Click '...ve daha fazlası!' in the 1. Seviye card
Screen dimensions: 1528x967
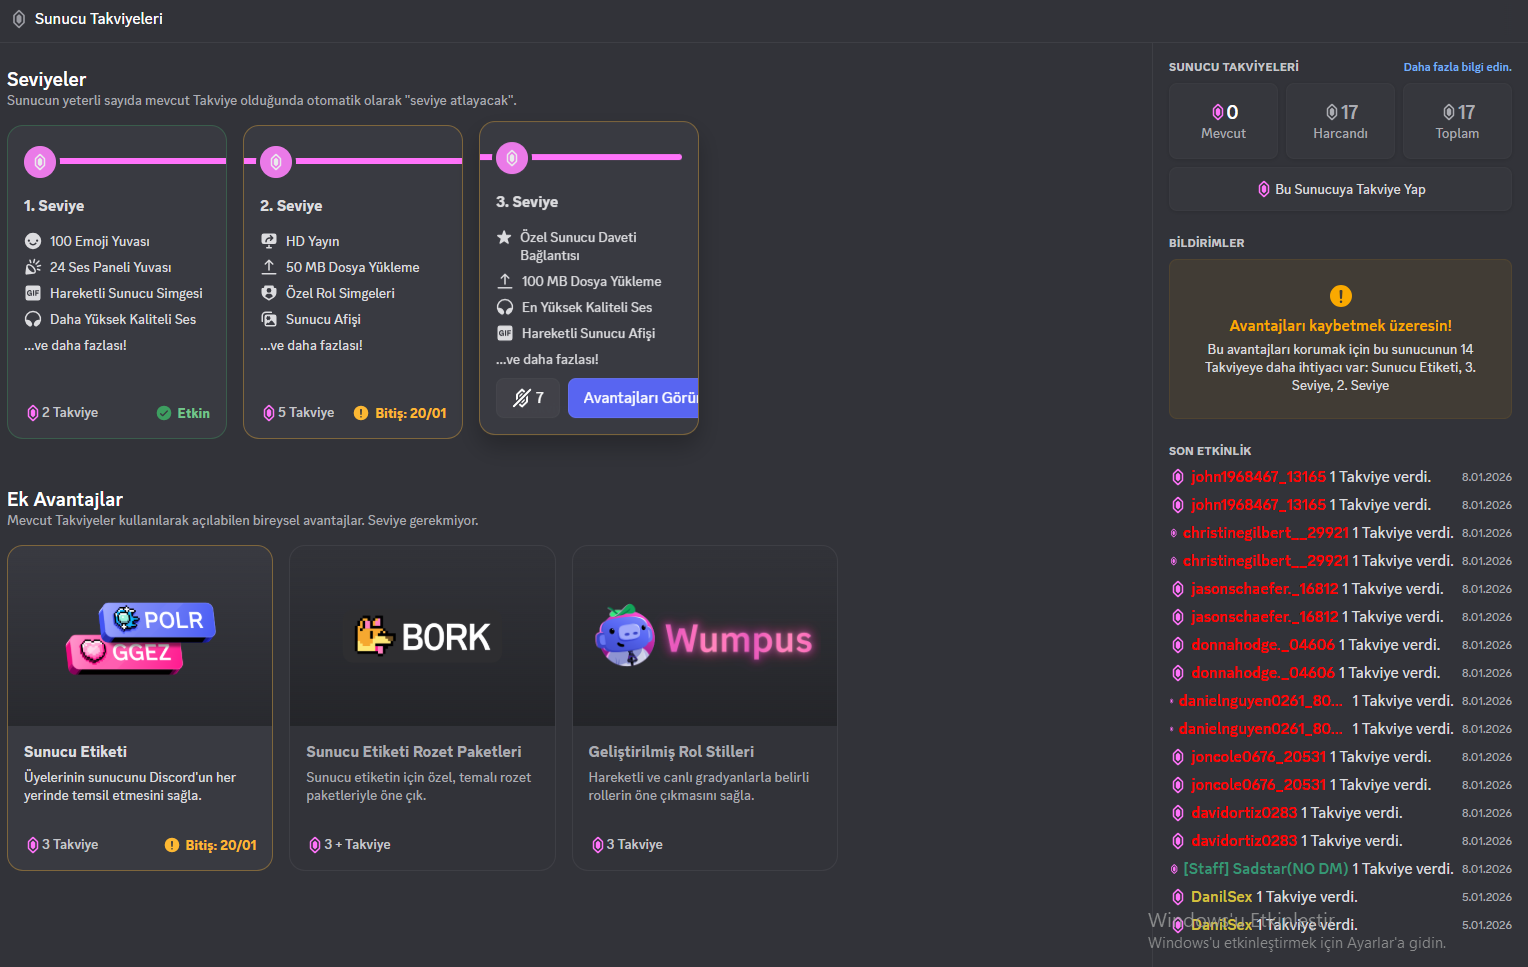(x=75, y=345)
